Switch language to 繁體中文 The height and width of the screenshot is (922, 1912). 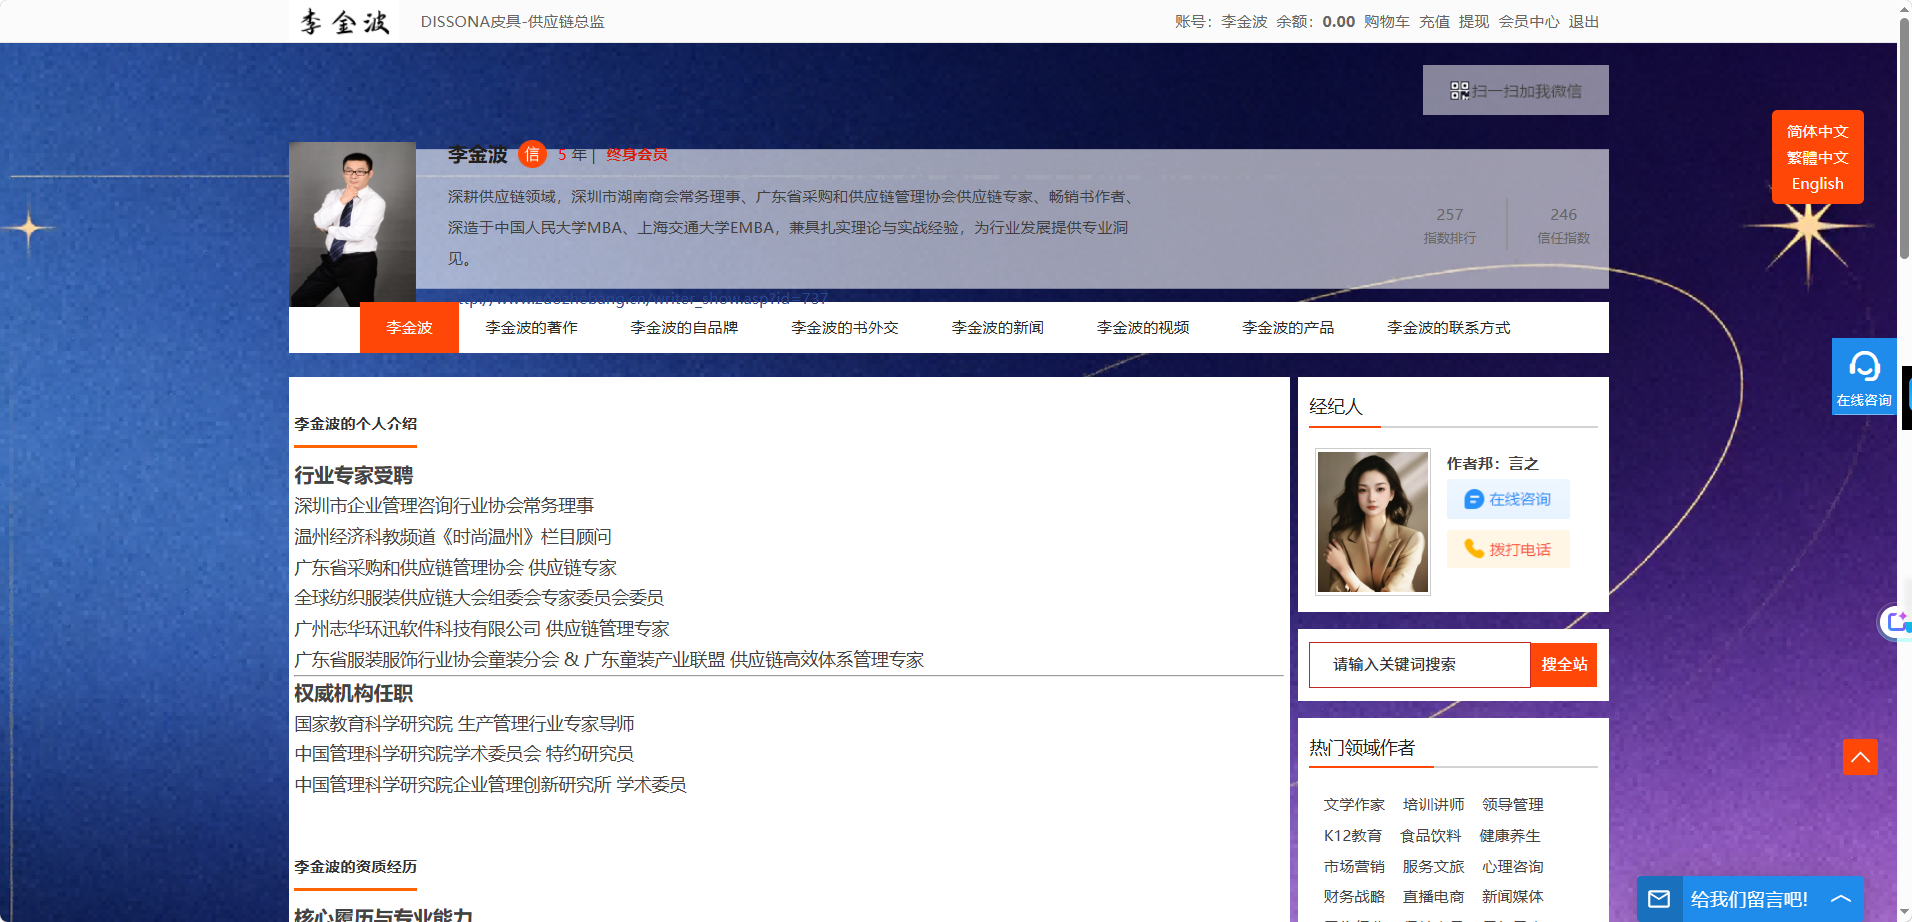(1817, 158)
